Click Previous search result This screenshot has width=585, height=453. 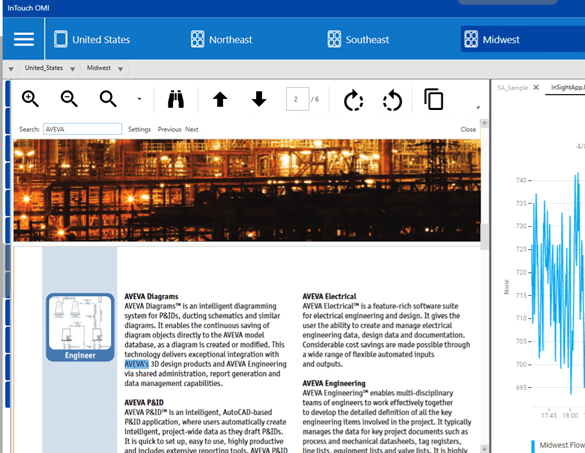pos(169,129)
